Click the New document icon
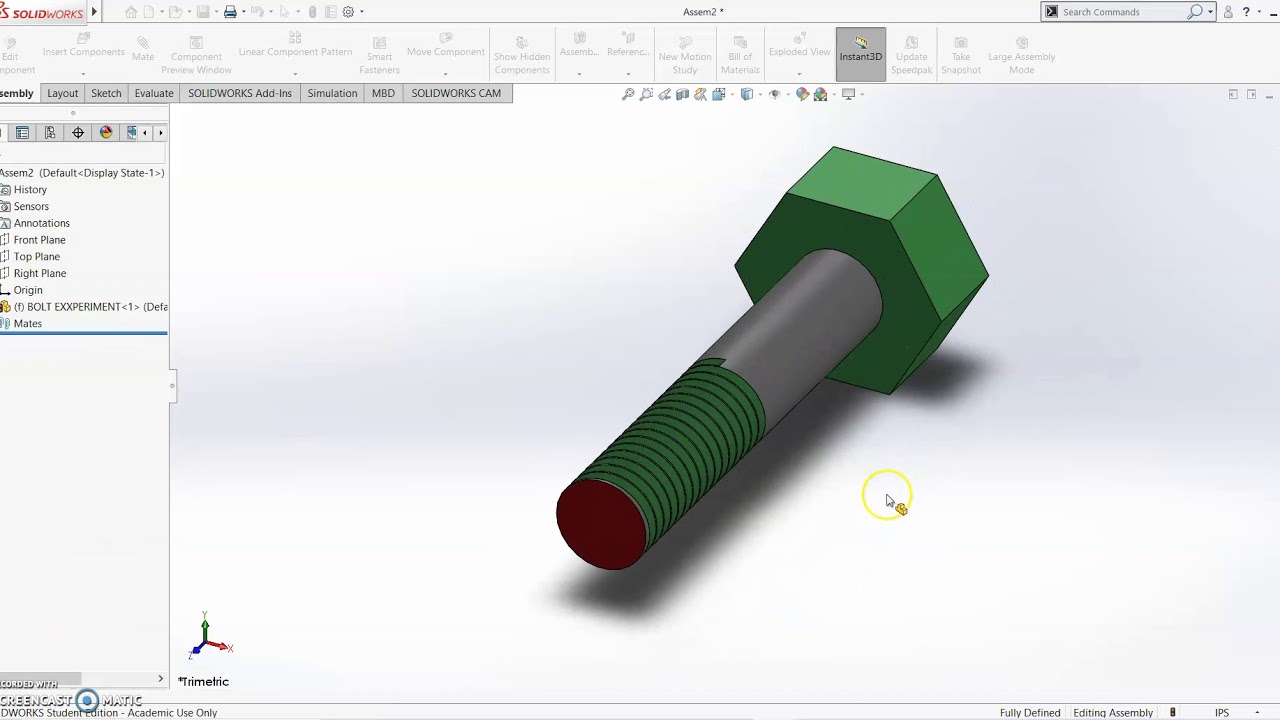This screenshot has width=1280, height=720. pos(149,12)
